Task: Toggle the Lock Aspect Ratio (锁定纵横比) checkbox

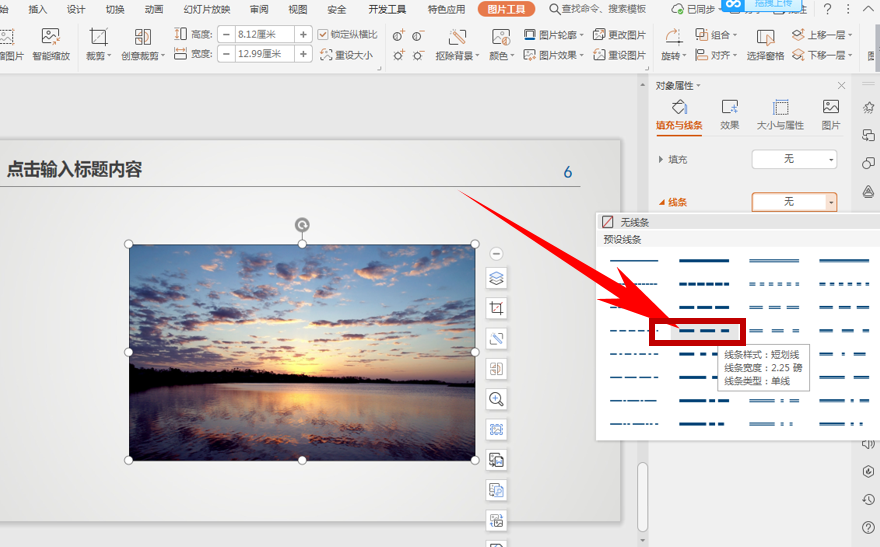Action: pyautogui.click(x=323, y=35)
